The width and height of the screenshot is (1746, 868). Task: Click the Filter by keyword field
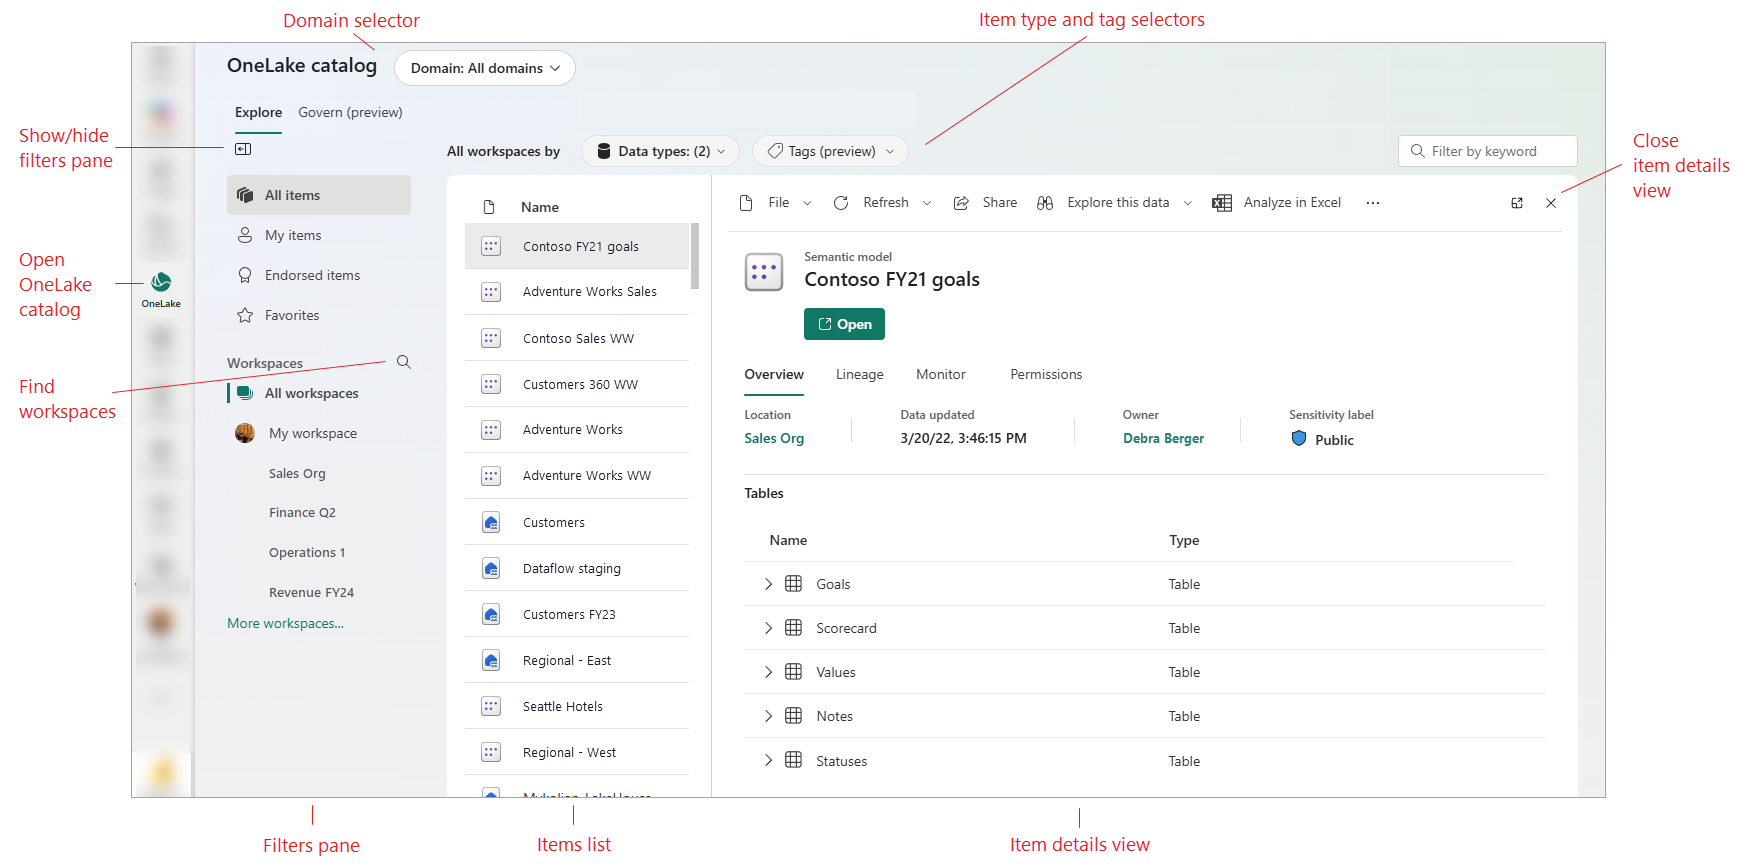point(1487,151)
